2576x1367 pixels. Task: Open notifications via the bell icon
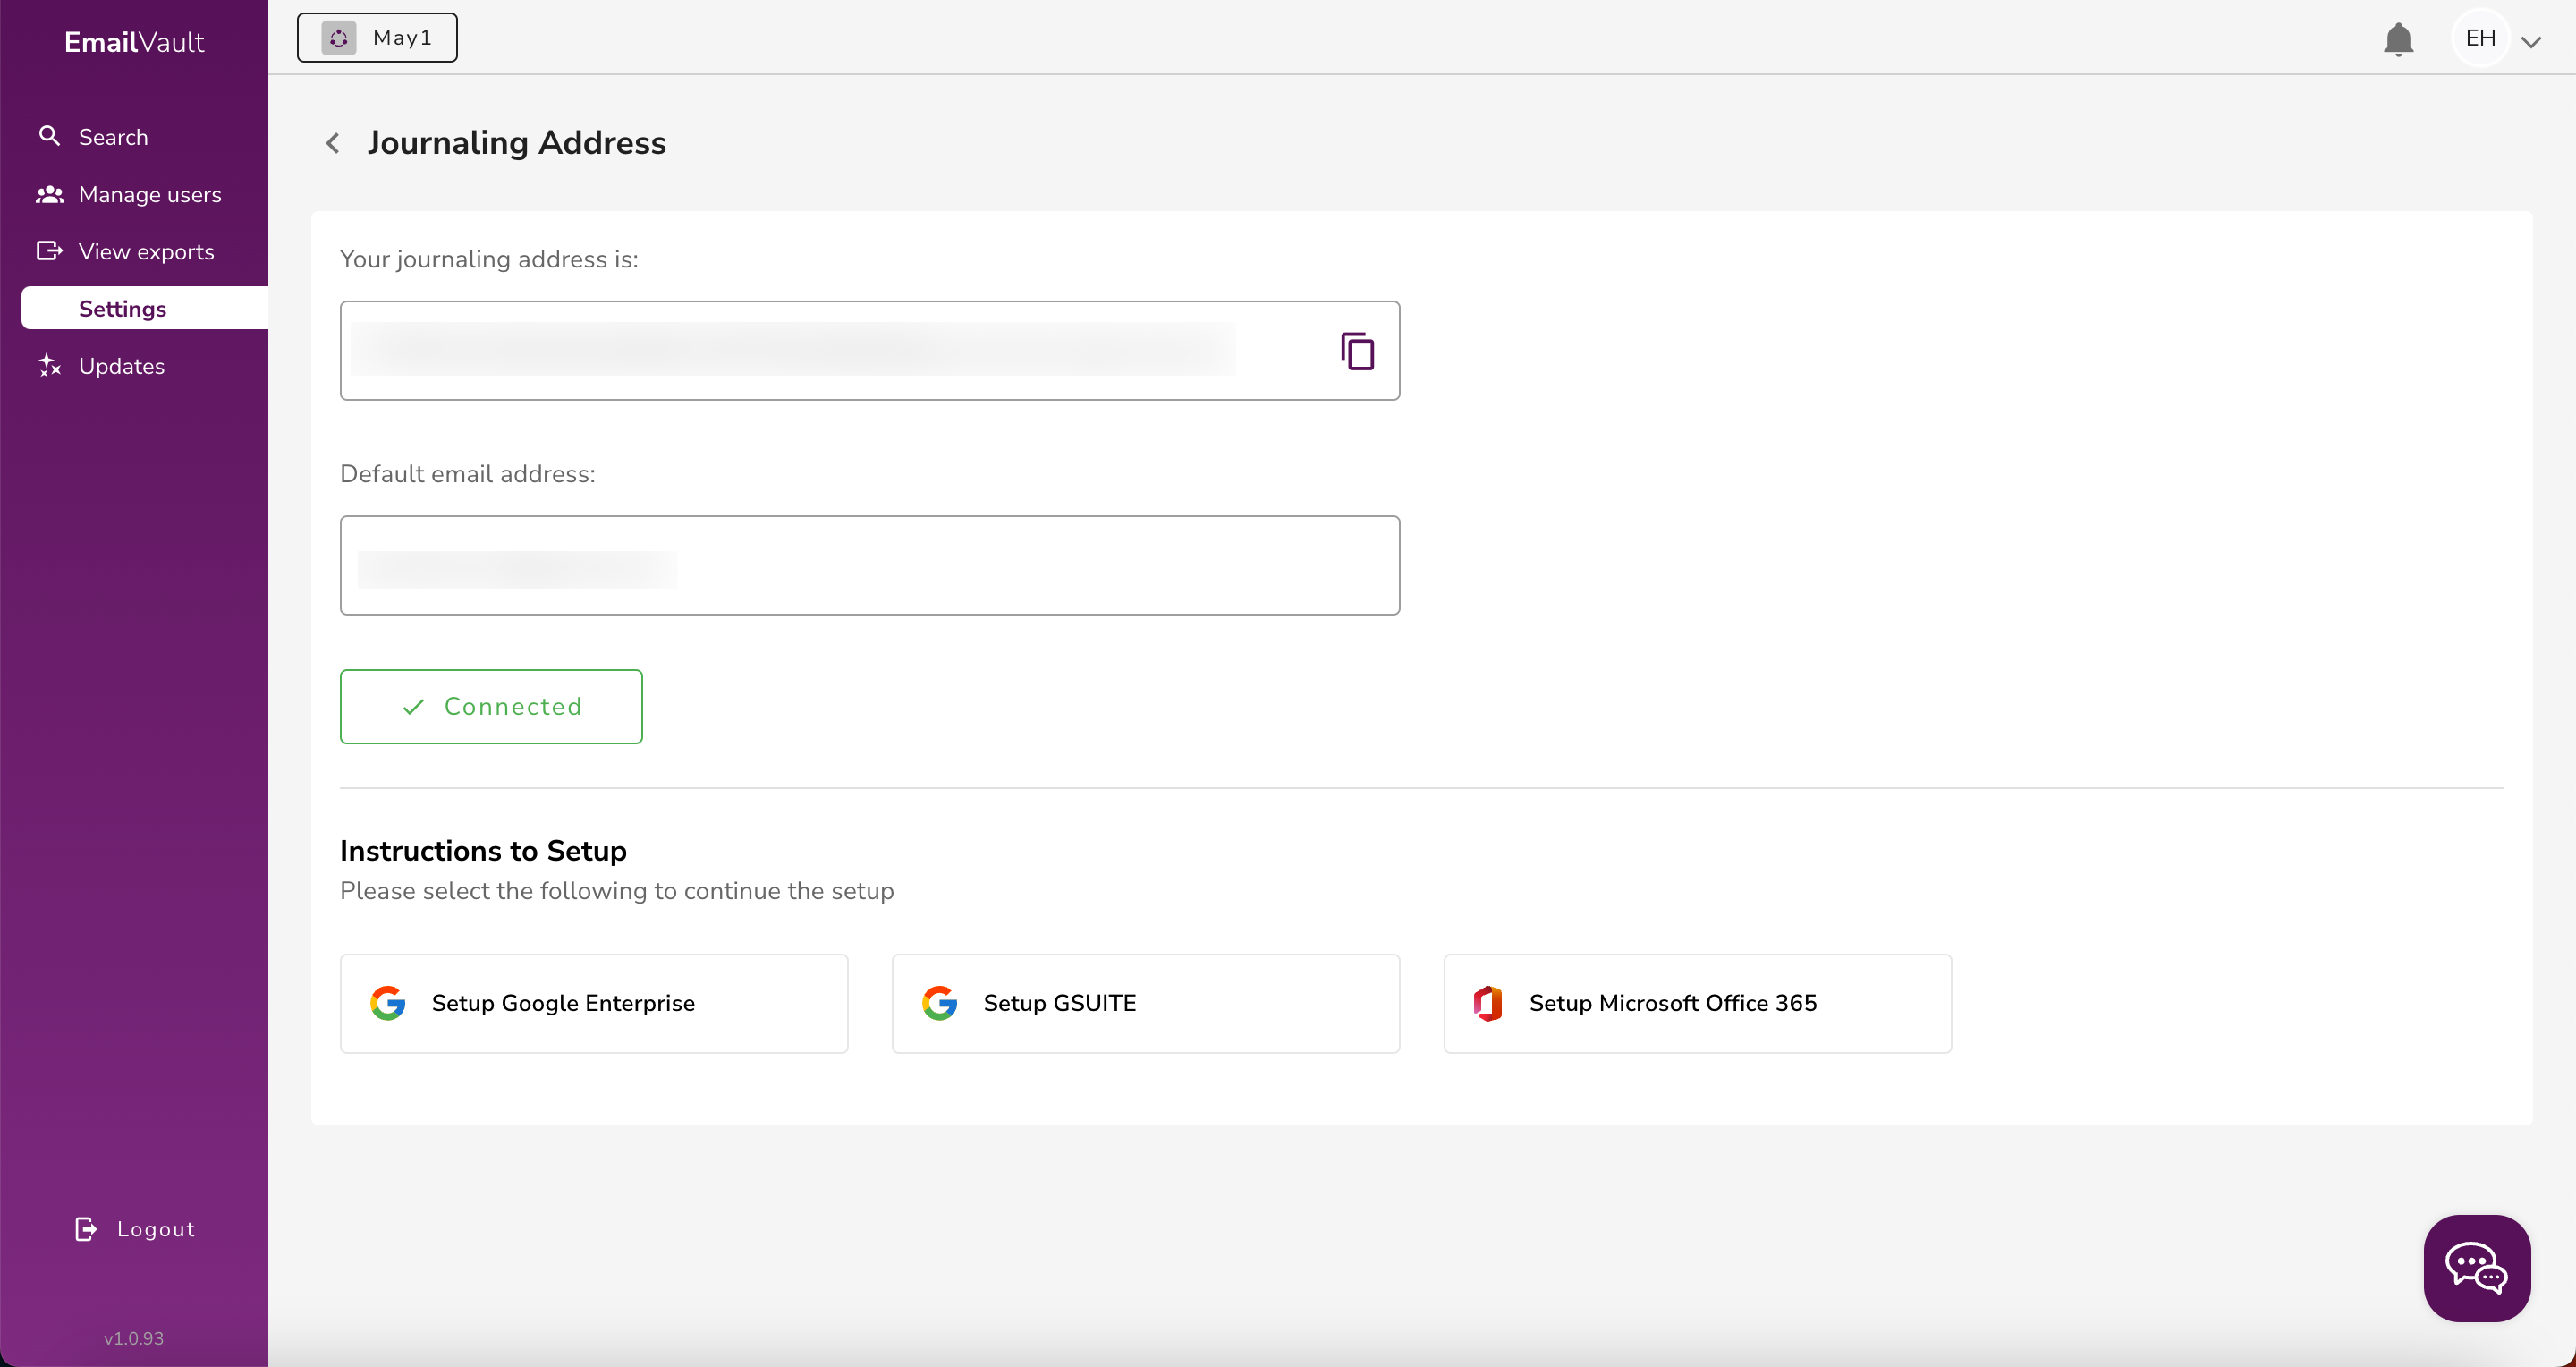(x=2397, y=39)
